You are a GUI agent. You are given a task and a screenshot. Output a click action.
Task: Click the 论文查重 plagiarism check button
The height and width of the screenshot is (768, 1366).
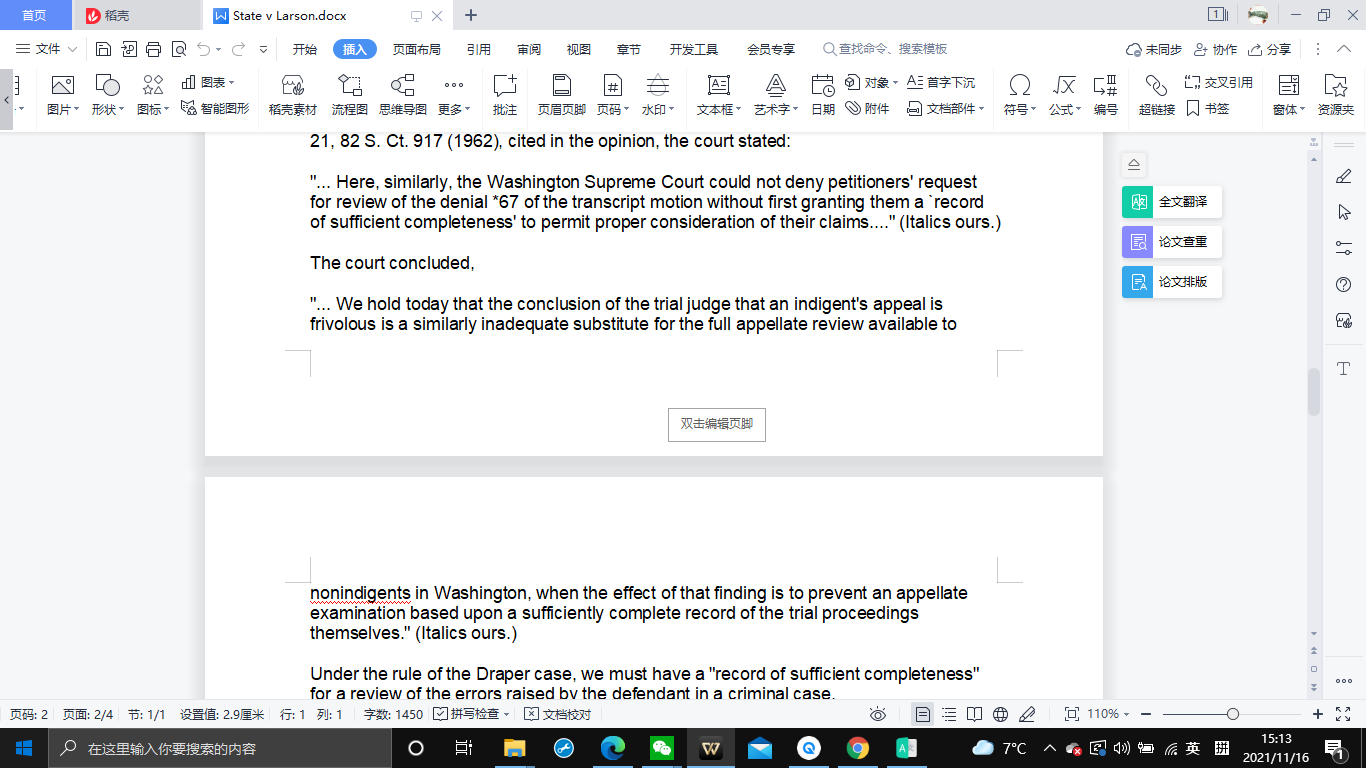1172,242
